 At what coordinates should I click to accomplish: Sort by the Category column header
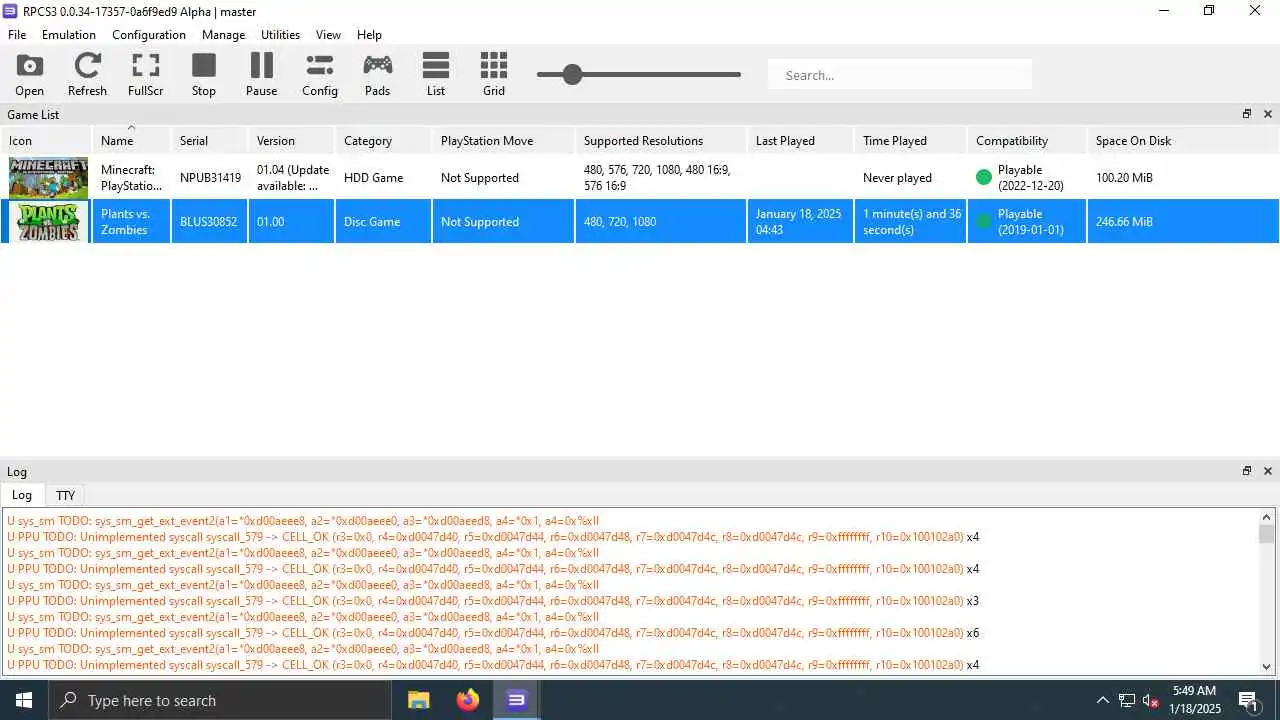[383, 140]
